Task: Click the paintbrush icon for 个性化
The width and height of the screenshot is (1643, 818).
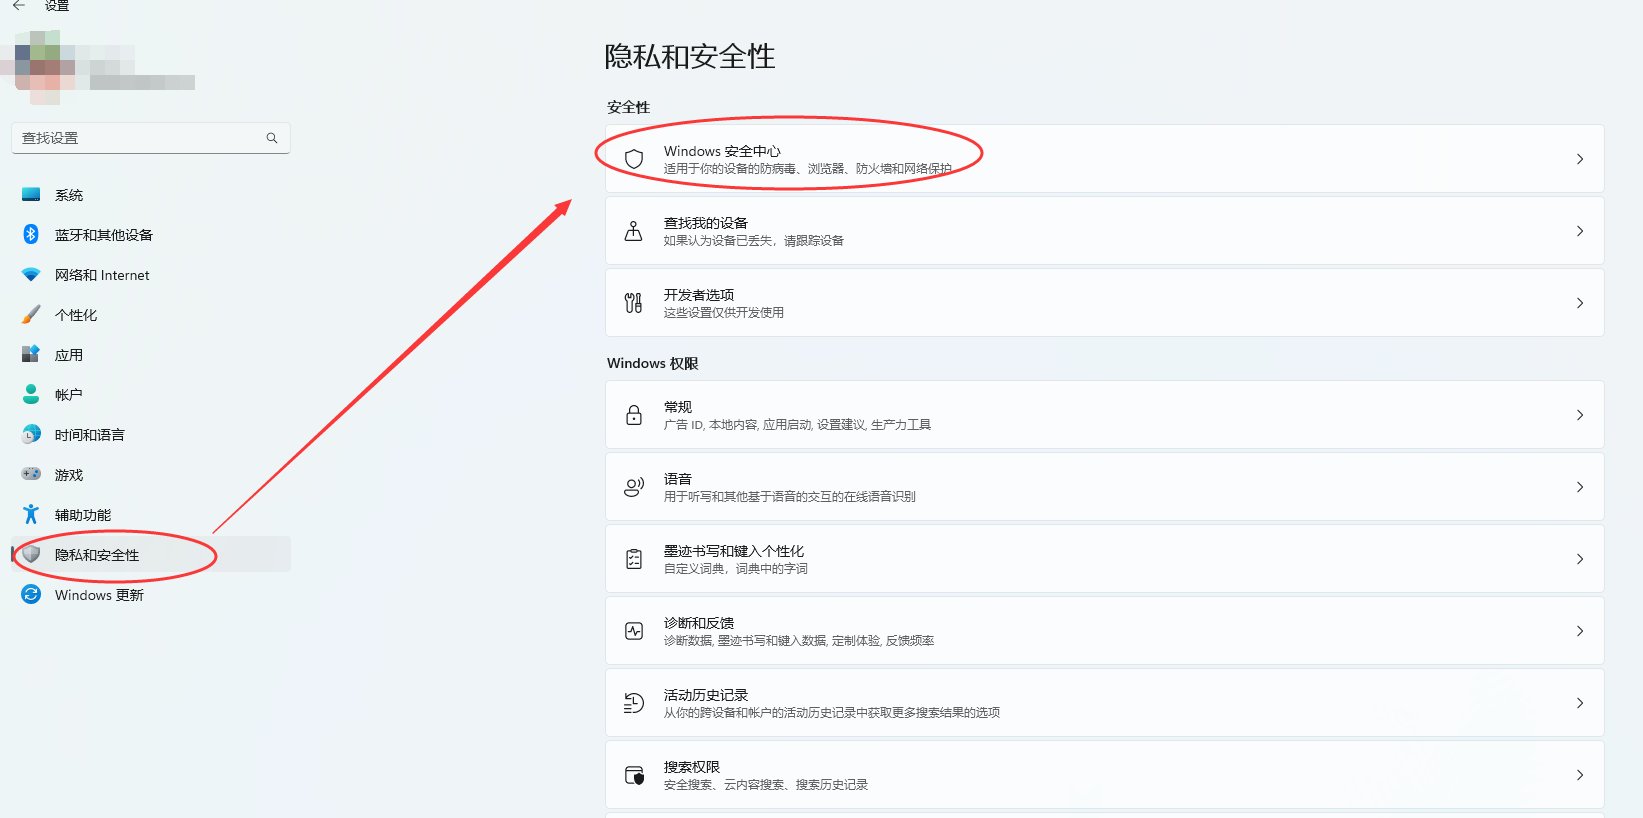Action: pos(31,314)
